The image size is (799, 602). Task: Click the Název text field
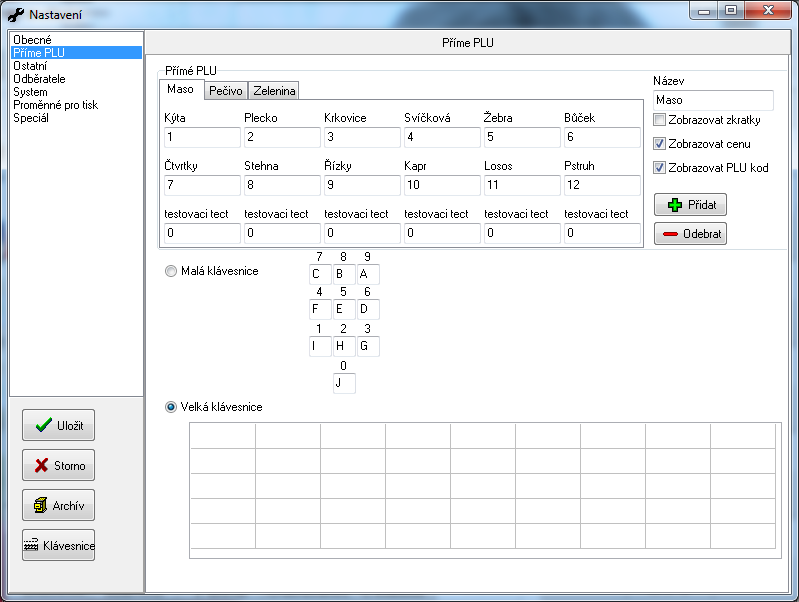tap(712, 100)
